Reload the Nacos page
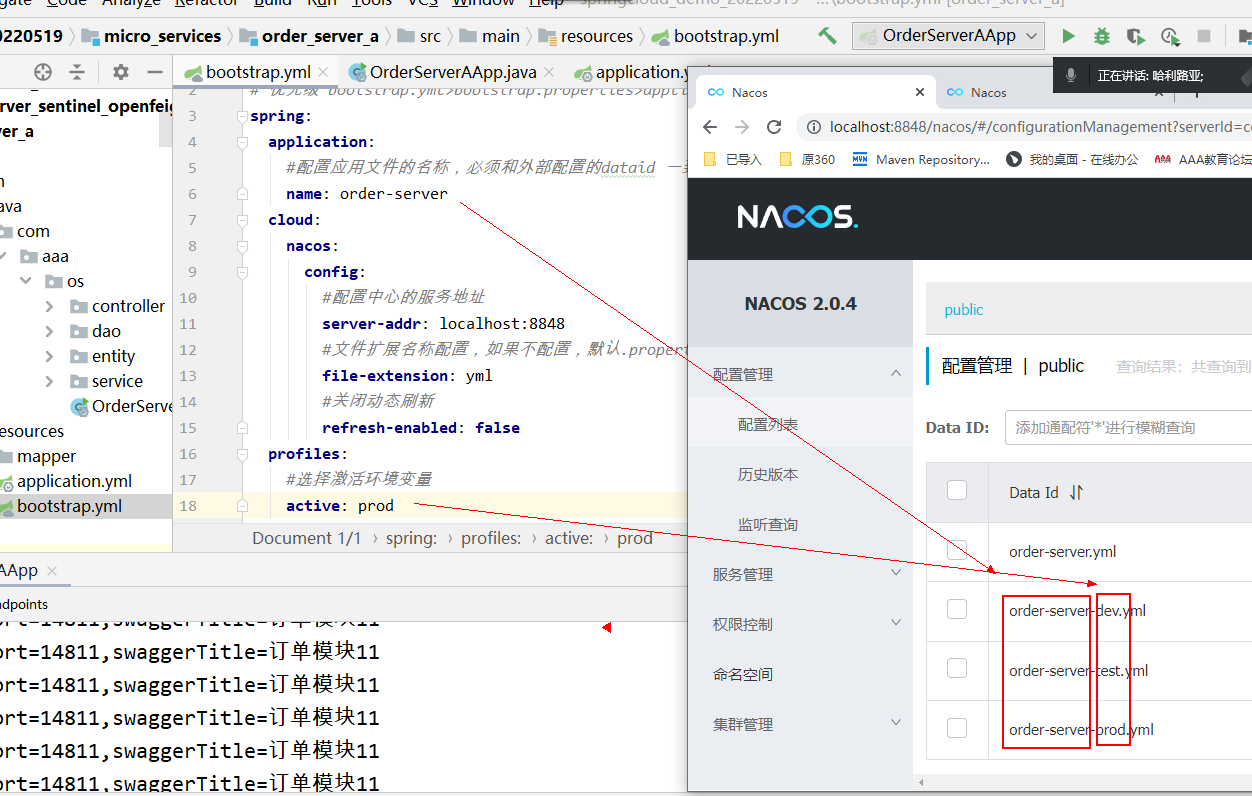Screen dimensions: 1252x796 (773, 127)
